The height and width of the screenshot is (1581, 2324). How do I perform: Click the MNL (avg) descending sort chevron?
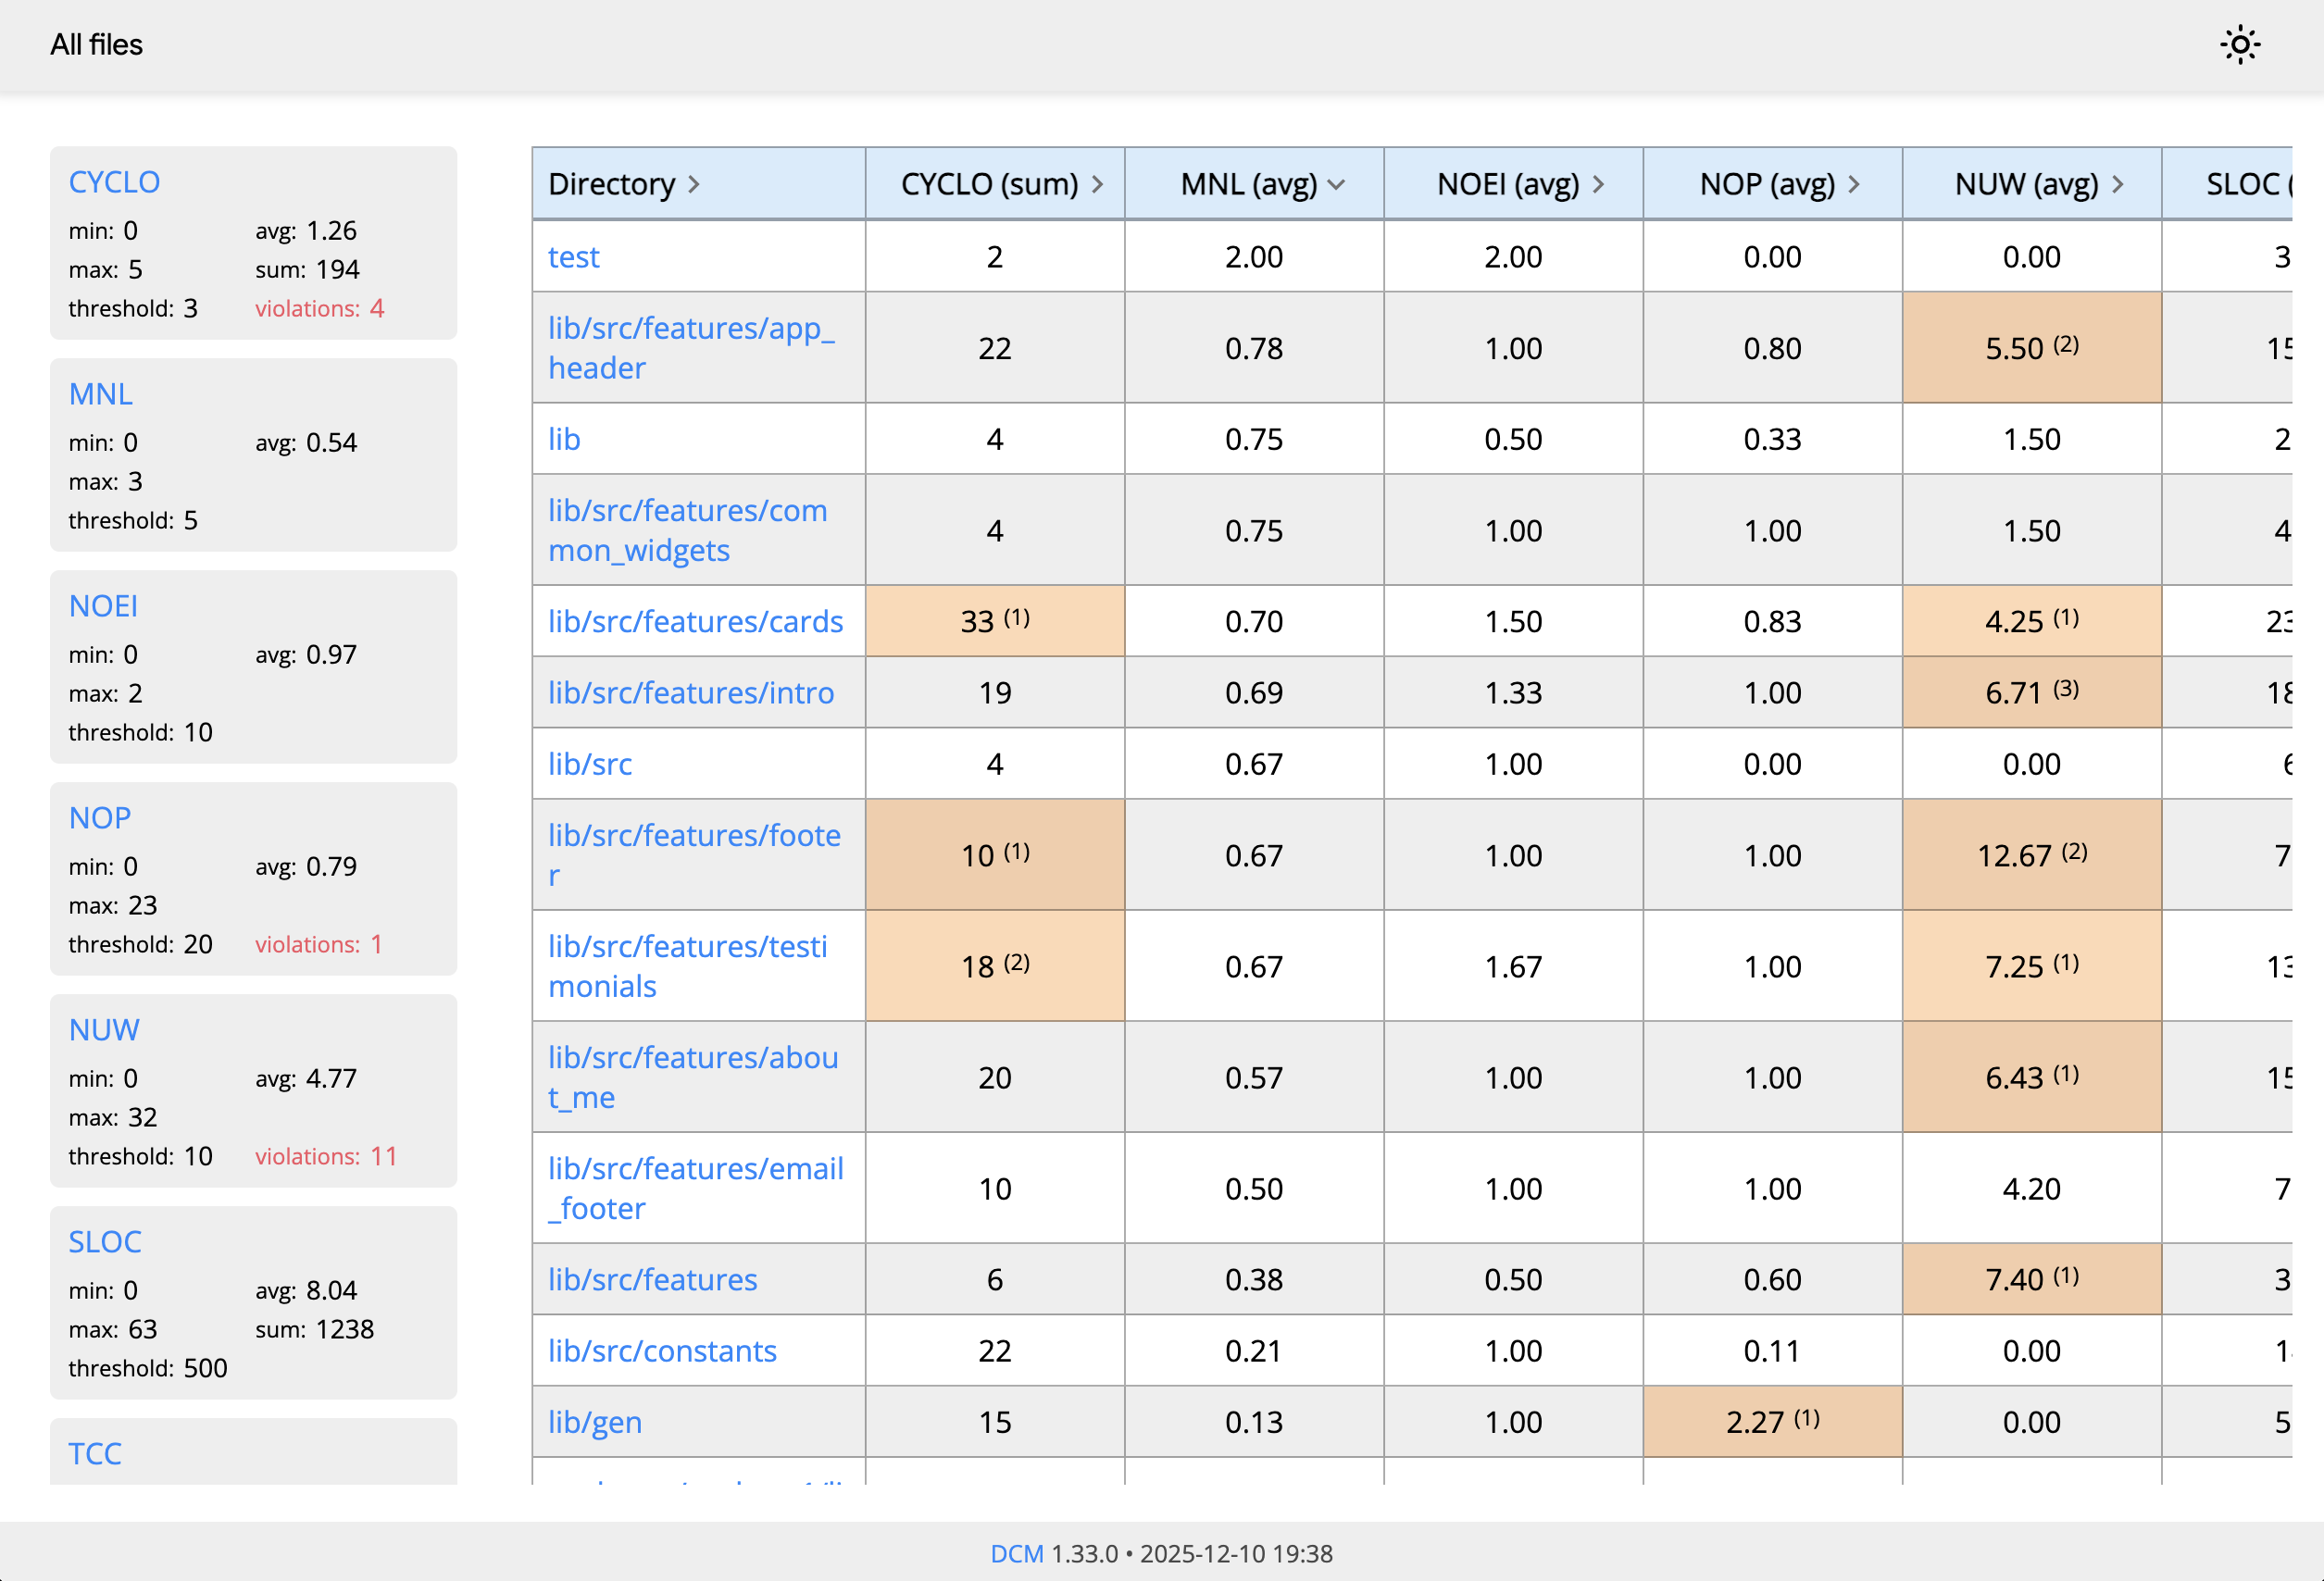click(x=1337, y=184)
